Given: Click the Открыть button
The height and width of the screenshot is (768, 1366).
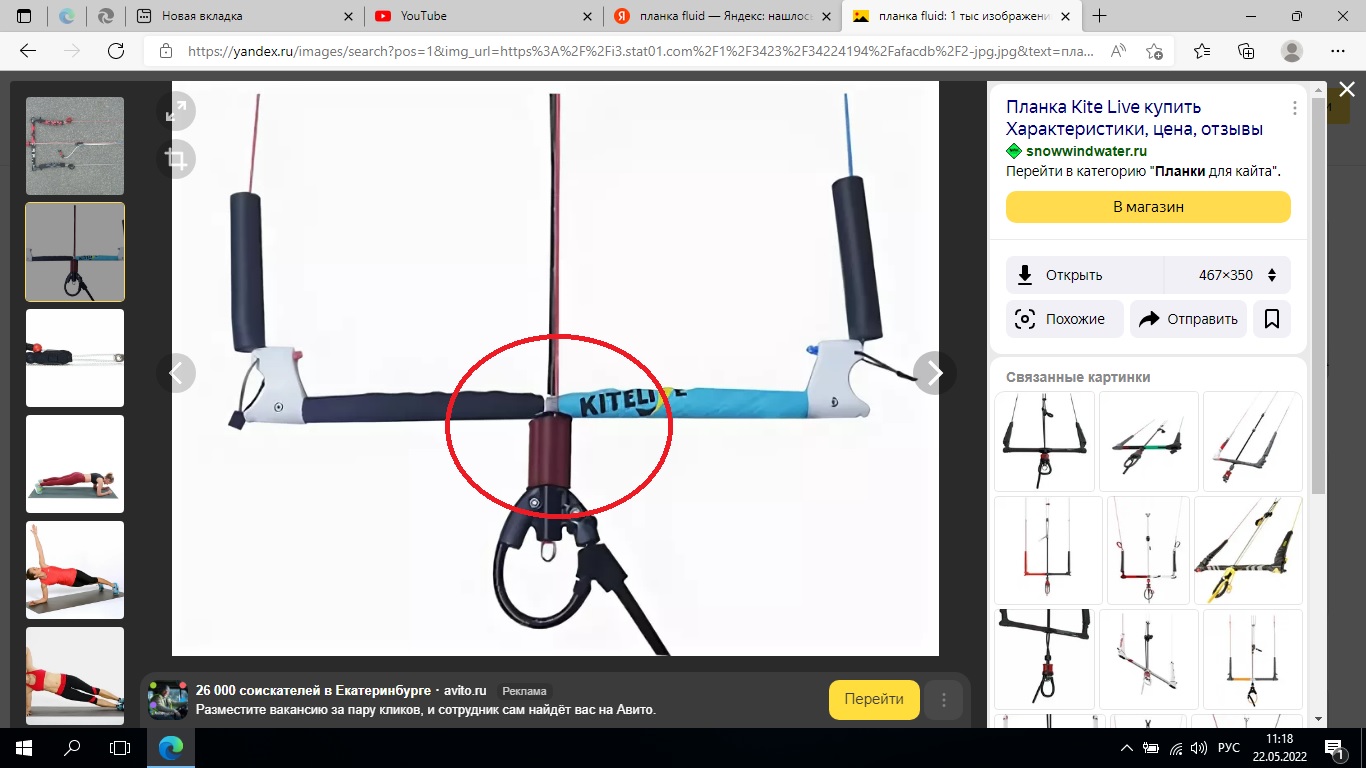Looking at the screenshot, I should click(x=1085, y=275).
